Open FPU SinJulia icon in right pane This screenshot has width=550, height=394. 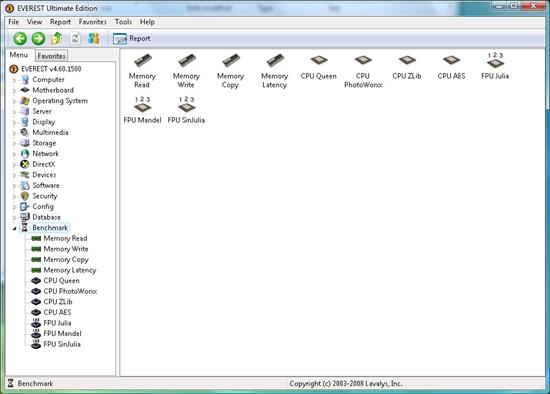(x=186, y=110)
